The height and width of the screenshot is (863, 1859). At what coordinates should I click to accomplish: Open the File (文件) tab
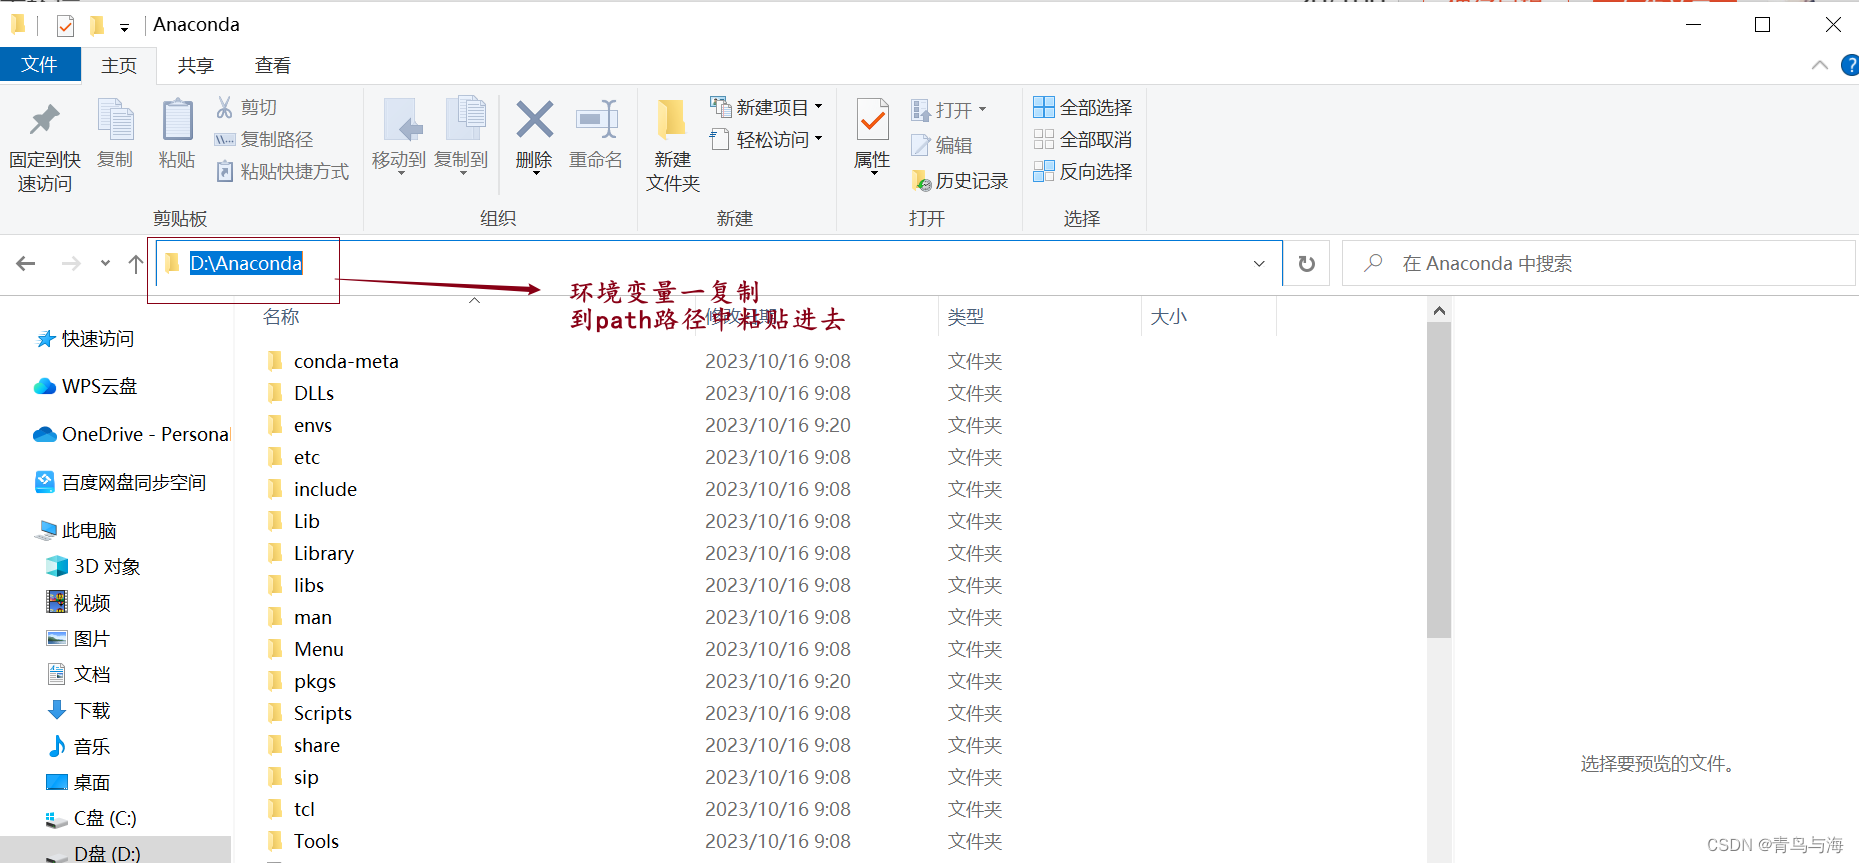40,64
